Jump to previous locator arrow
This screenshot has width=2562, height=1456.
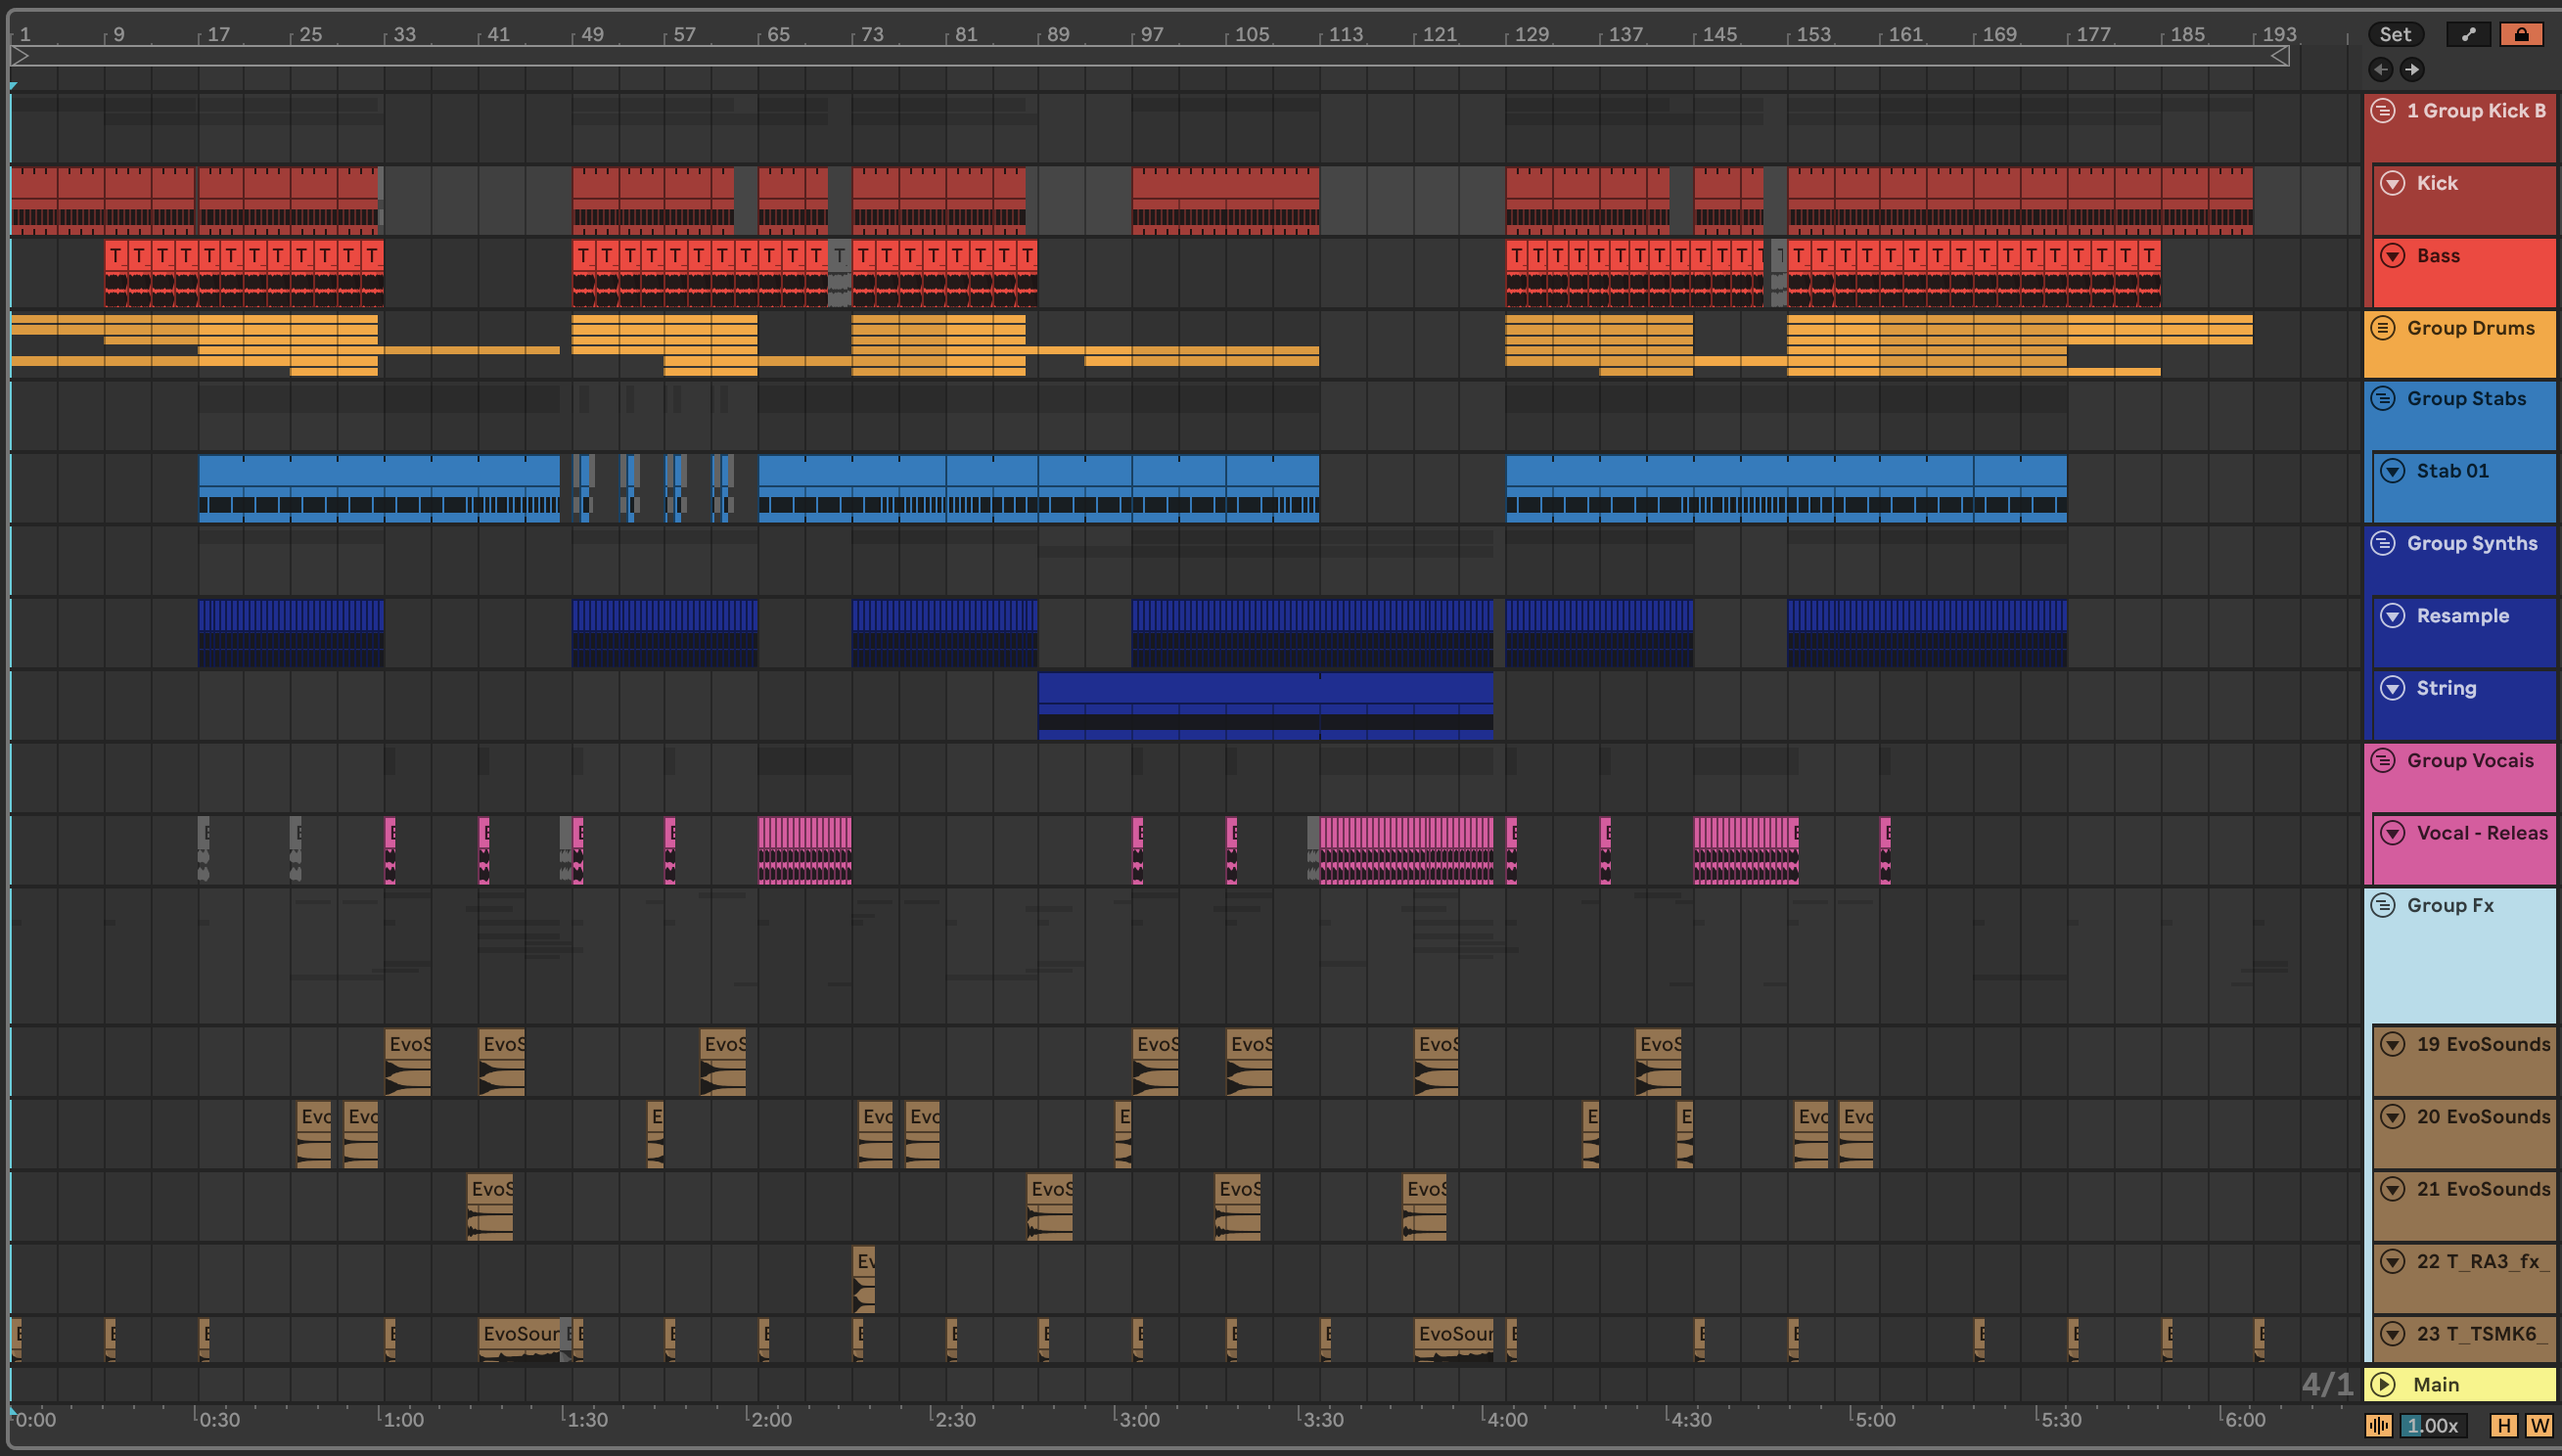pyautogui.click(x=2380, y=69)
